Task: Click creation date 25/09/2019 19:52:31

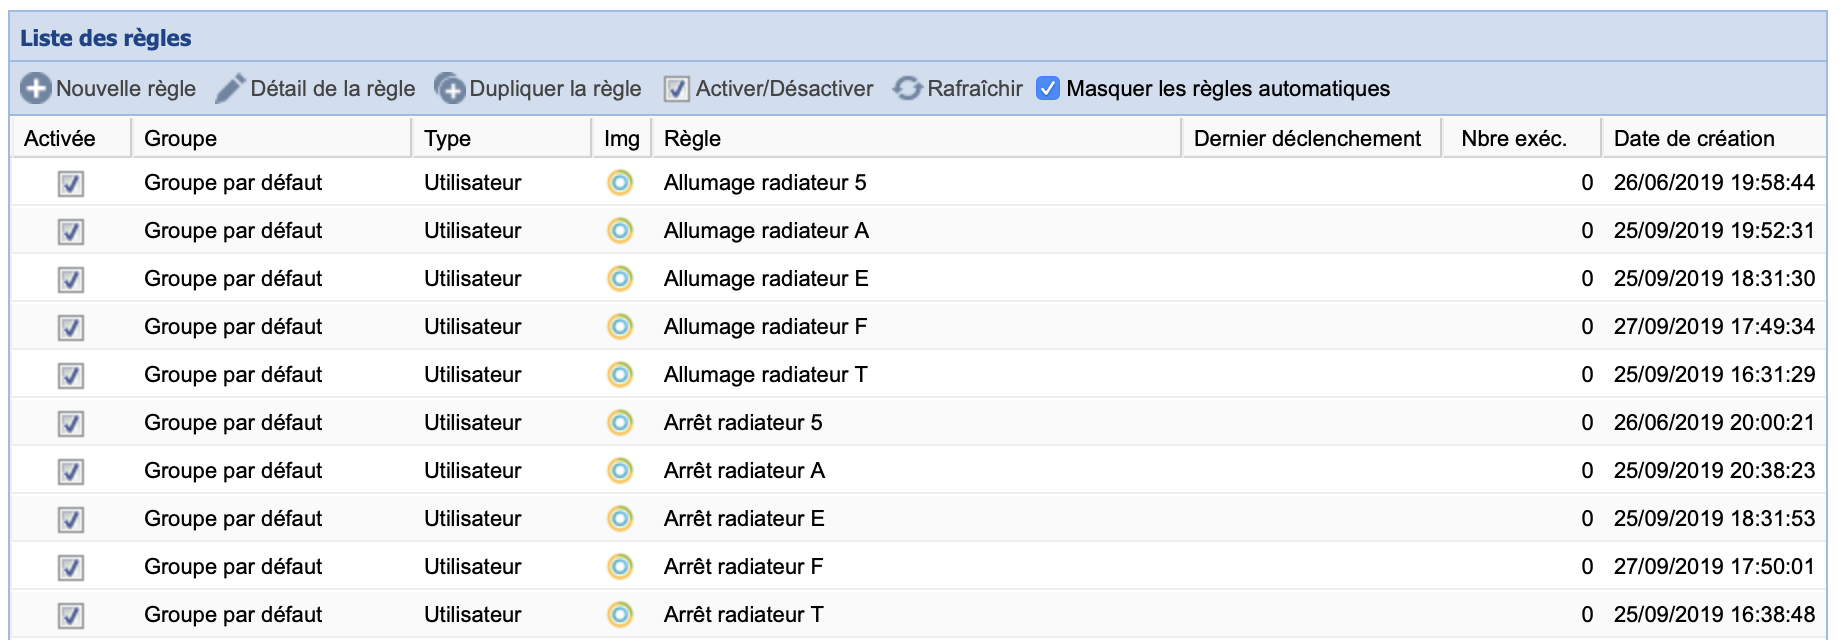Action: pyautogui.click(x=1714, y=230)
